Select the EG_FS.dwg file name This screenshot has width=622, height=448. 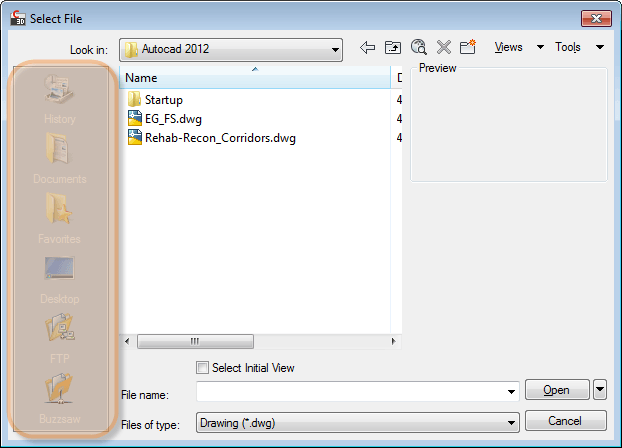click(x=173, y=119)
